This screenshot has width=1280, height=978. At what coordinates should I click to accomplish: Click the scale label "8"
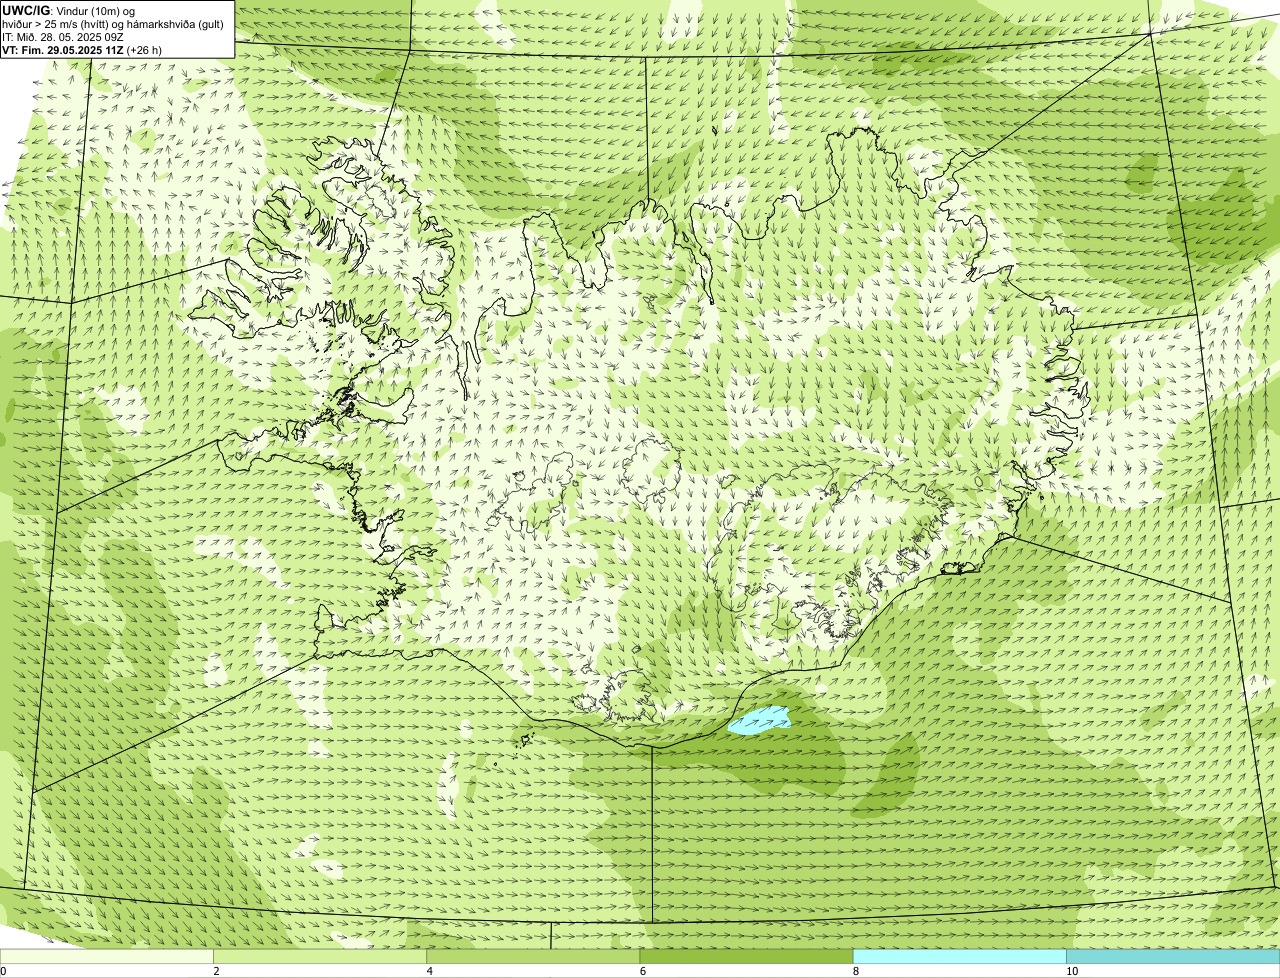click(856, 971)
